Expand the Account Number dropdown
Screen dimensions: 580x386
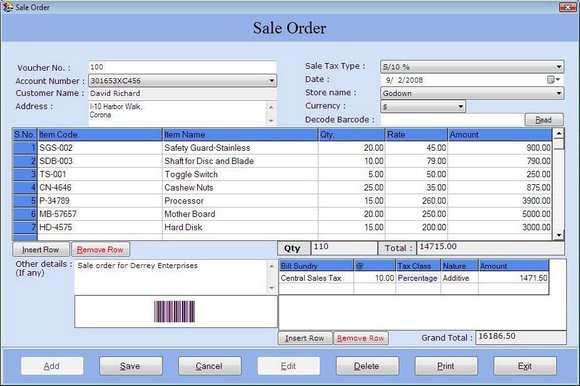pyautogui.click(x=272, y=81)
